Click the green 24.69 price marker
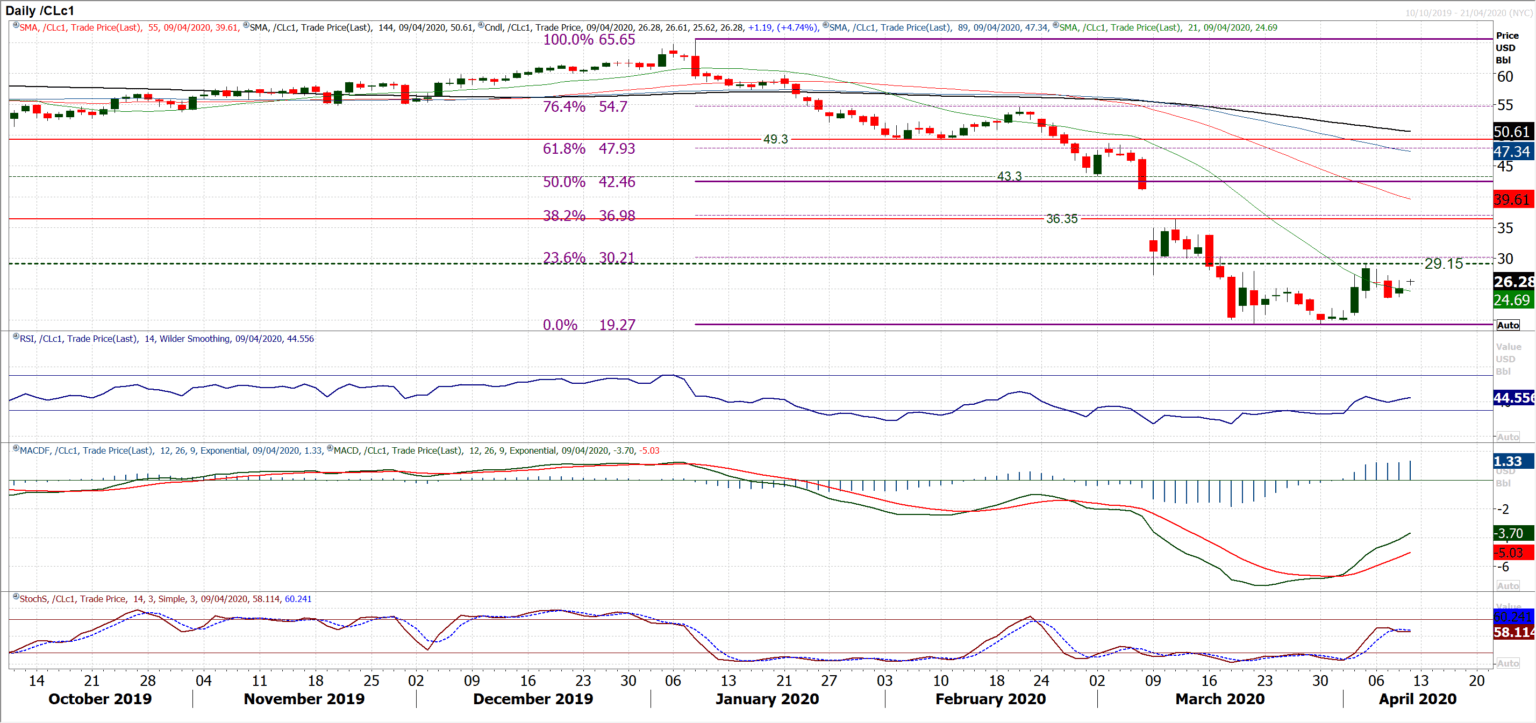Viewport: 1536px width, 723px height. 1513,299
